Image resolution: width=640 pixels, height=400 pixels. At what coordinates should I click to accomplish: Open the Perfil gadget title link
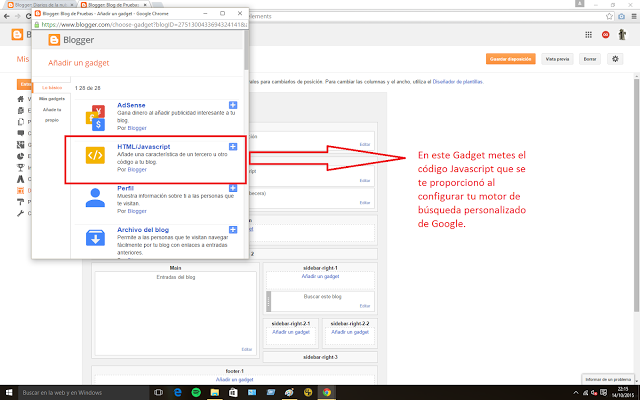[125, 188]
